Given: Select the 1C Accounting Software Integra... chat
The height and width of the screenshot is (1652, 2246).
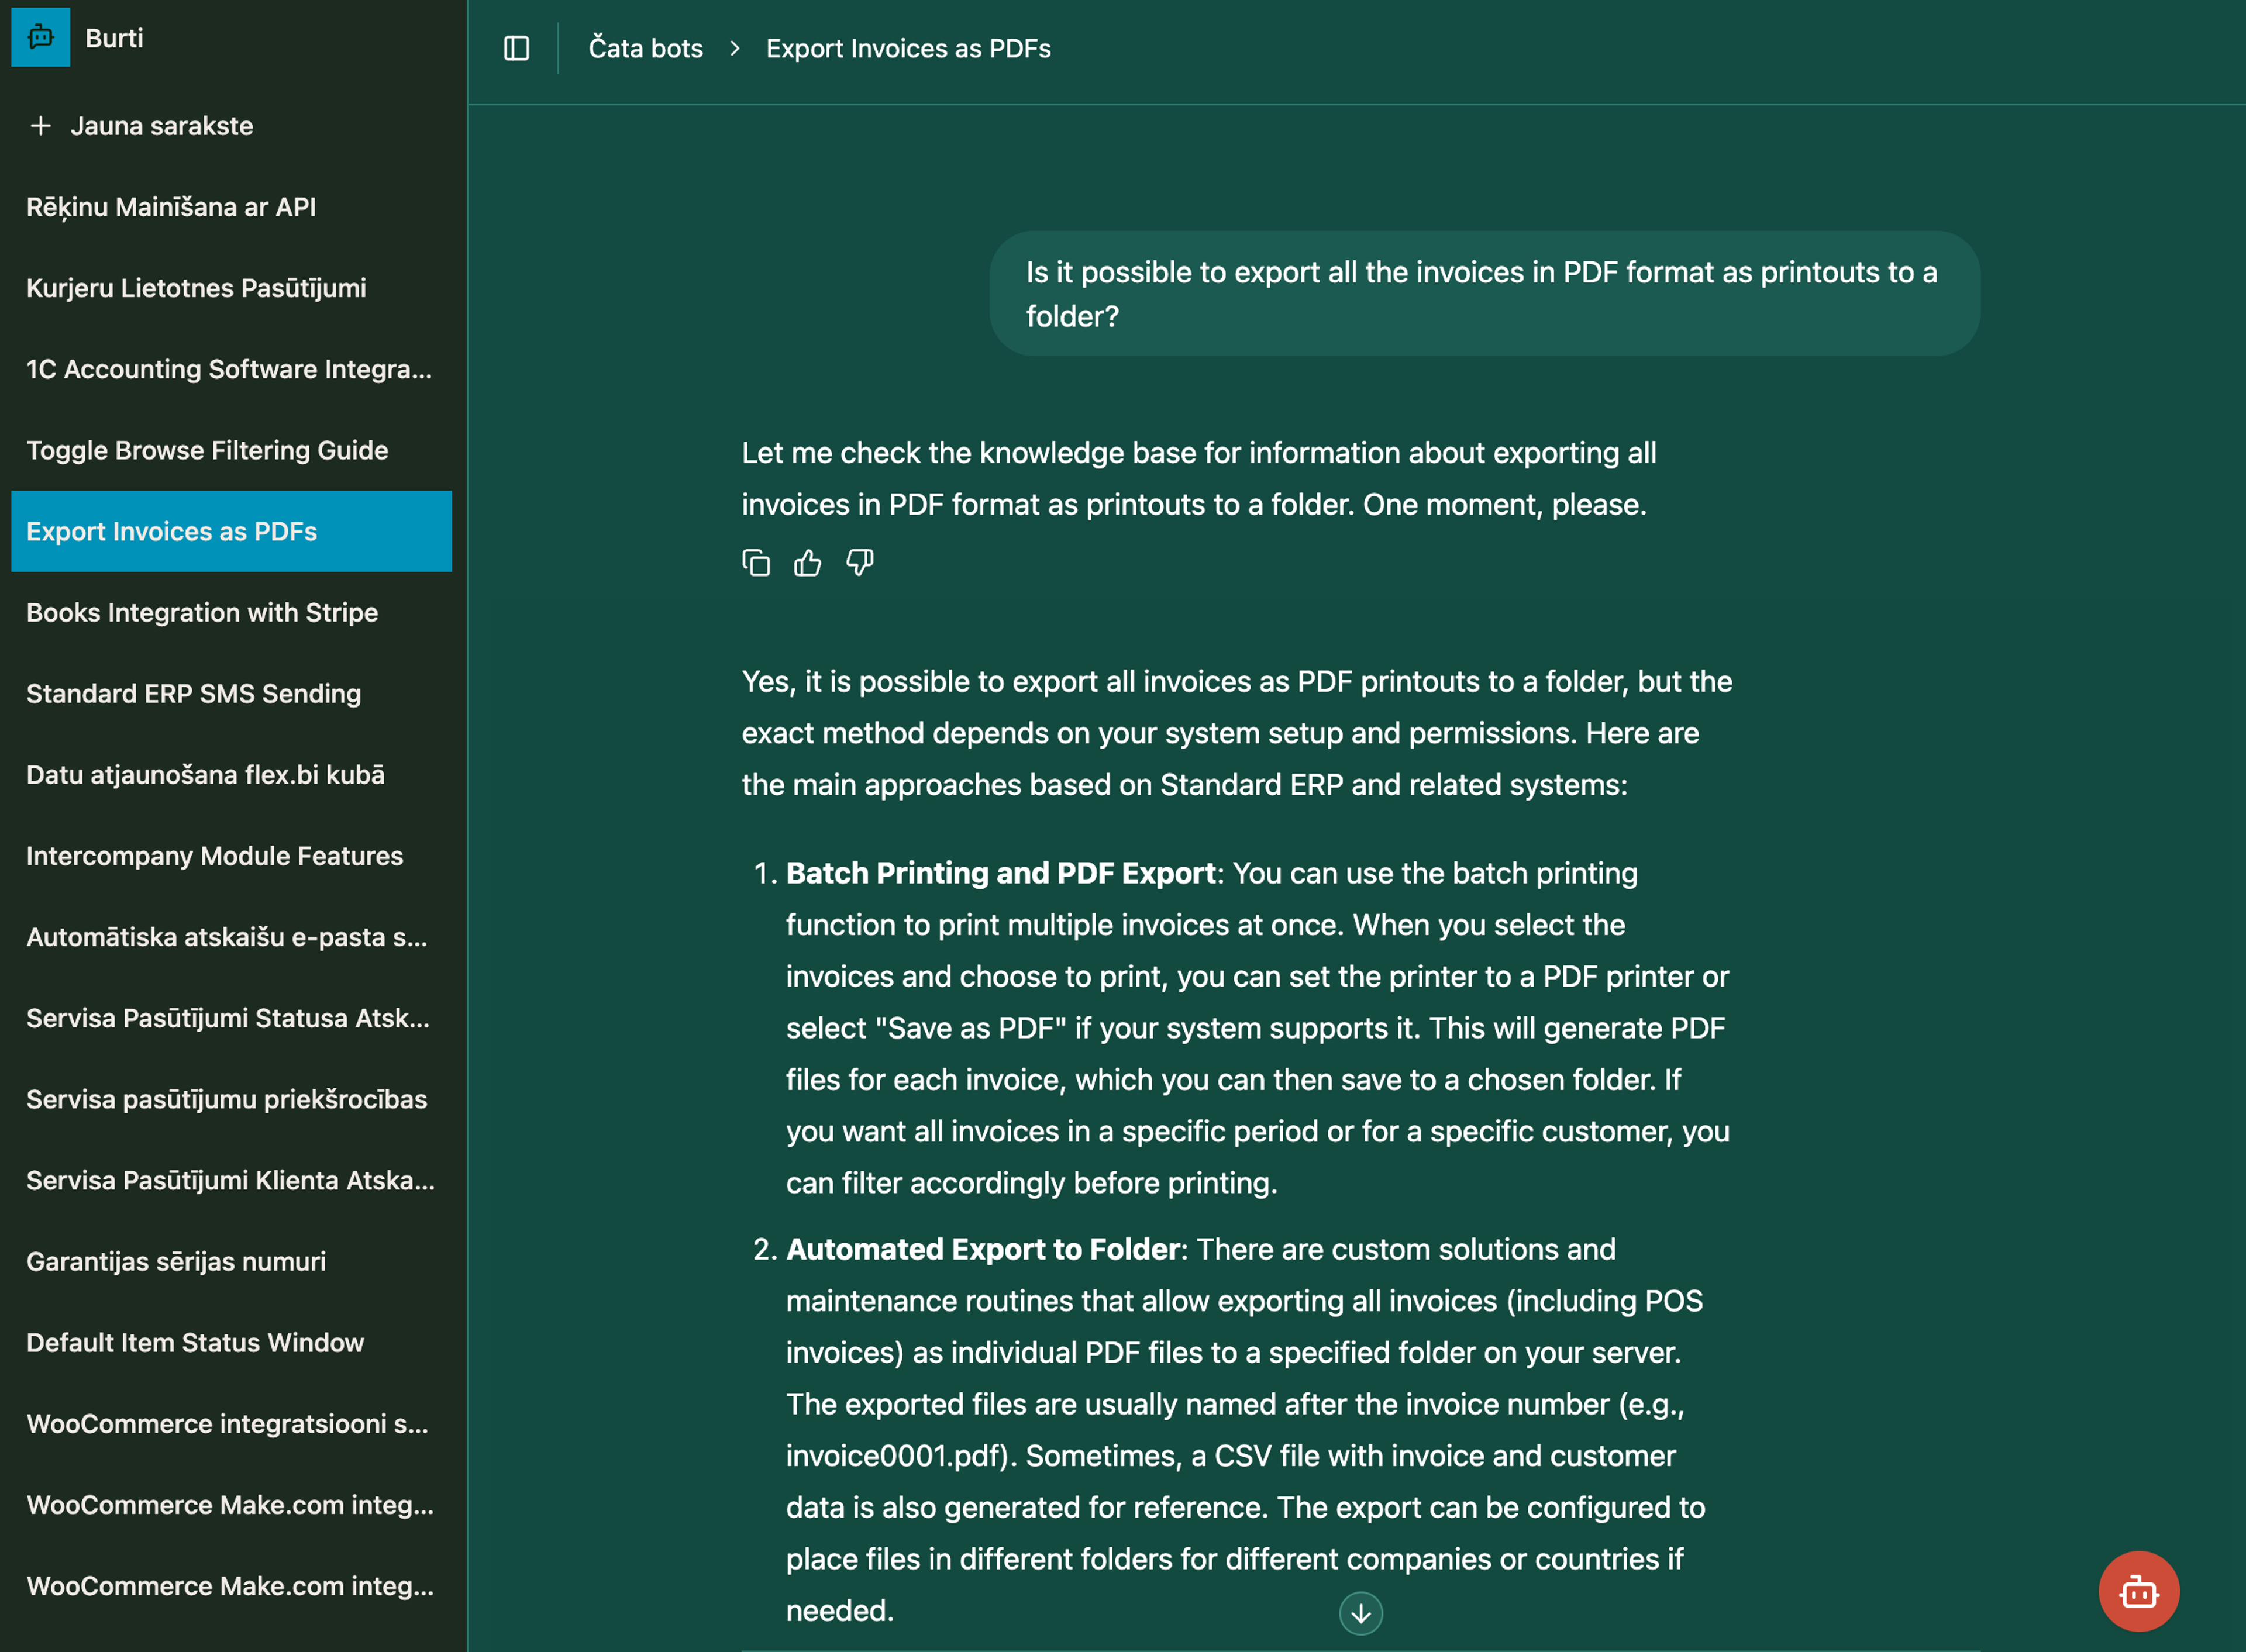Looking at the screenshot, I should pyautogui.click(x=231, y=369).
